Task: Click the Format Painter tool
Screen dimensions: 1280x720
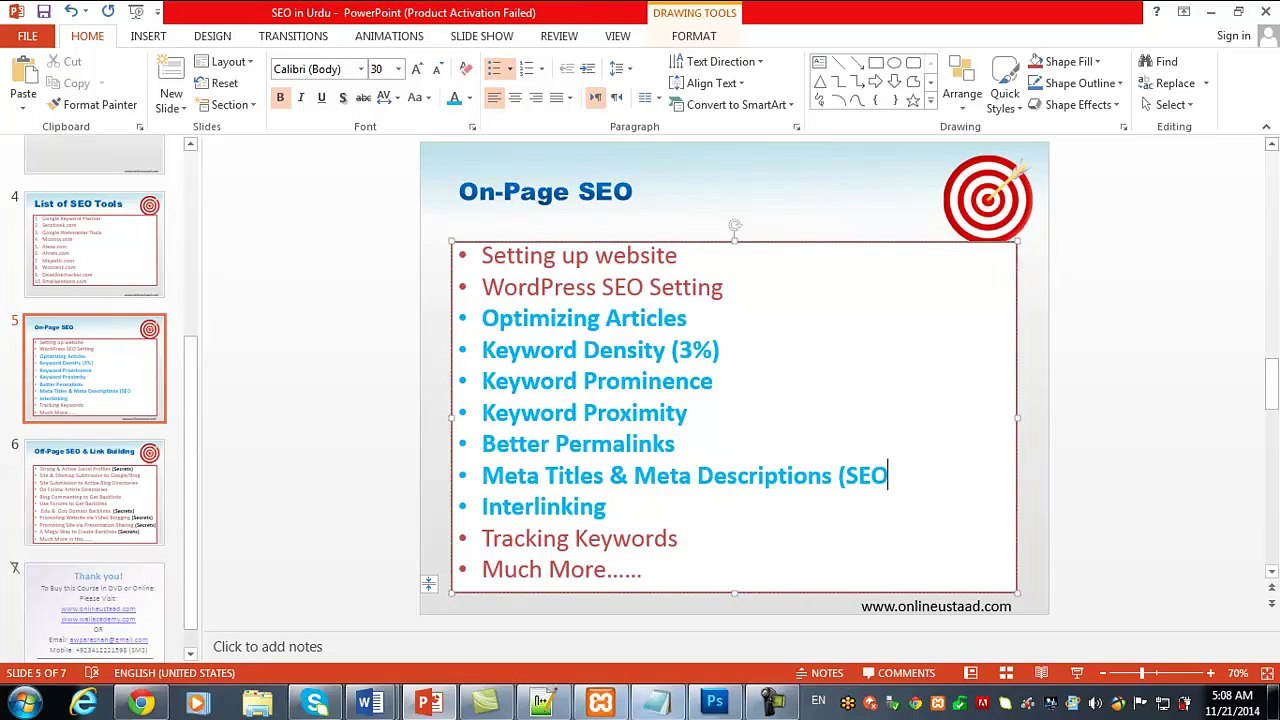Action: 91,105
